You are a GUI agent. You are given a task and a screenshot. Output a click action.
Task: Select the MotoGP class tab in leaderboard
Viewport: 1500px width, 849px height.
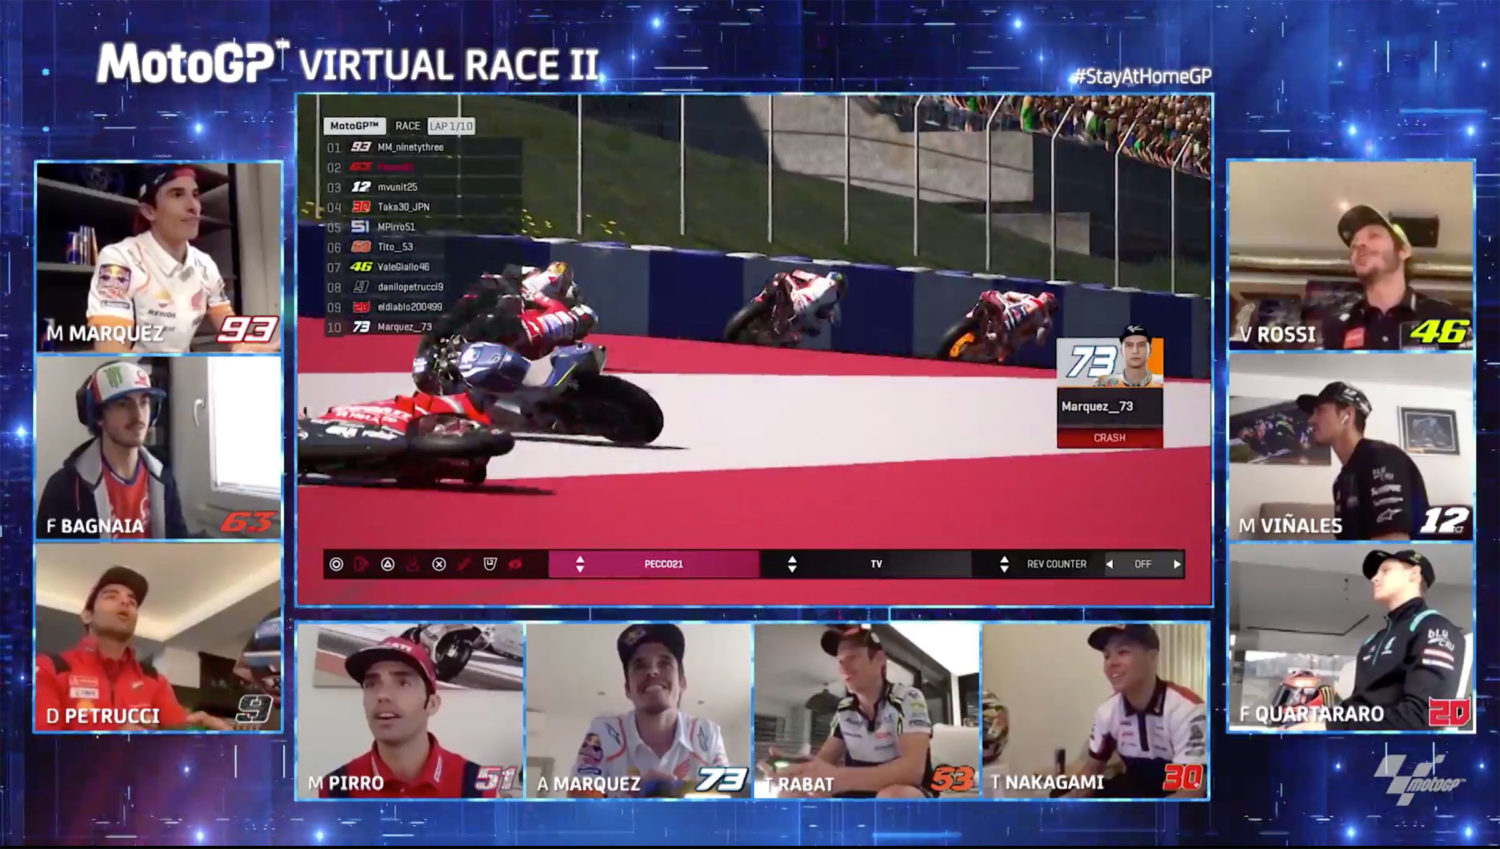coord(354,126)
